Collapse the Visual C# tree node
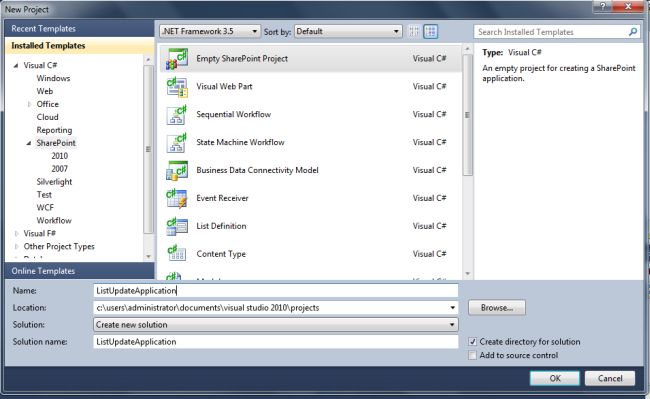This screenshot has height=399, width=650. coord(16,65)
